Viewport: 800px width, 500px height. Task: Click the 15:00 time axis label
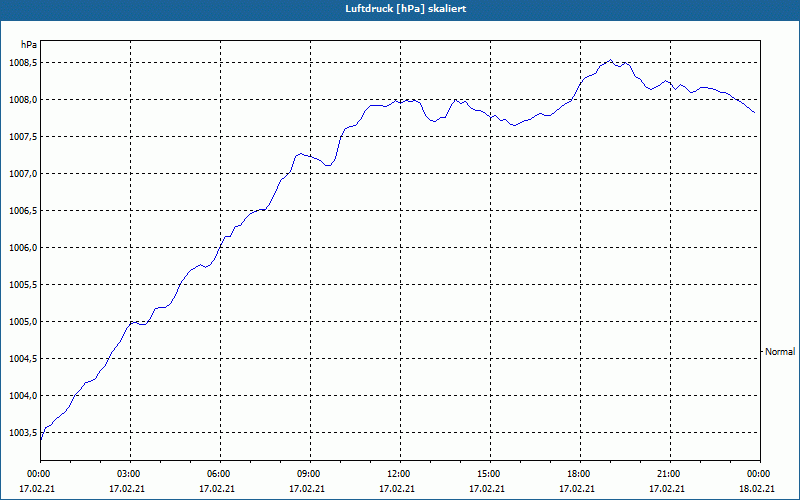tap(487, 474)
